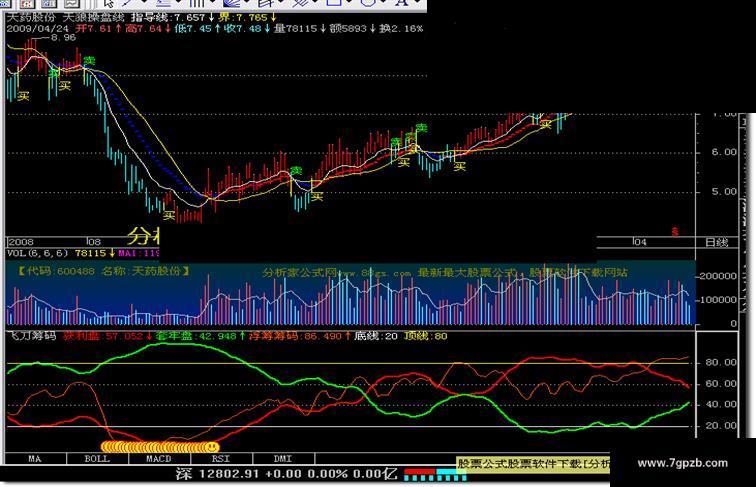Select the text 'A' annotation tool
This screenshot has width=756, height=487.
point(401,2)
